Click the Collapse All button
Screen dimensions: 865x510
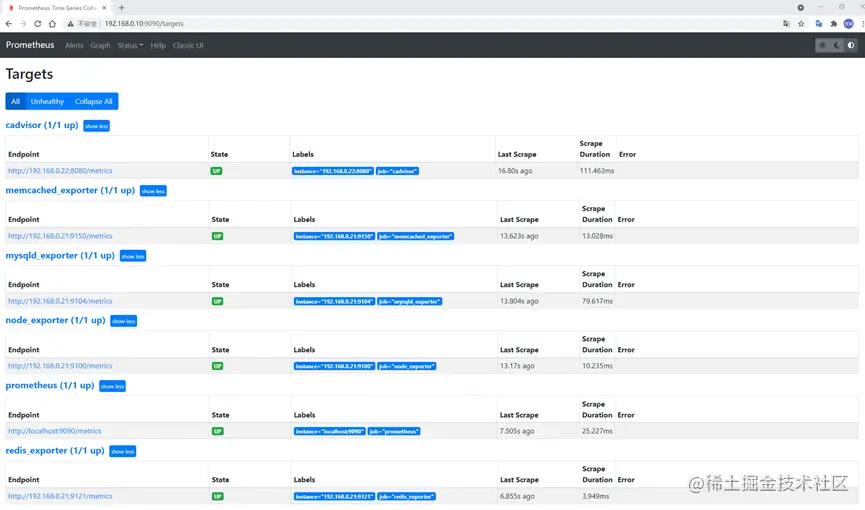point(93,101)
